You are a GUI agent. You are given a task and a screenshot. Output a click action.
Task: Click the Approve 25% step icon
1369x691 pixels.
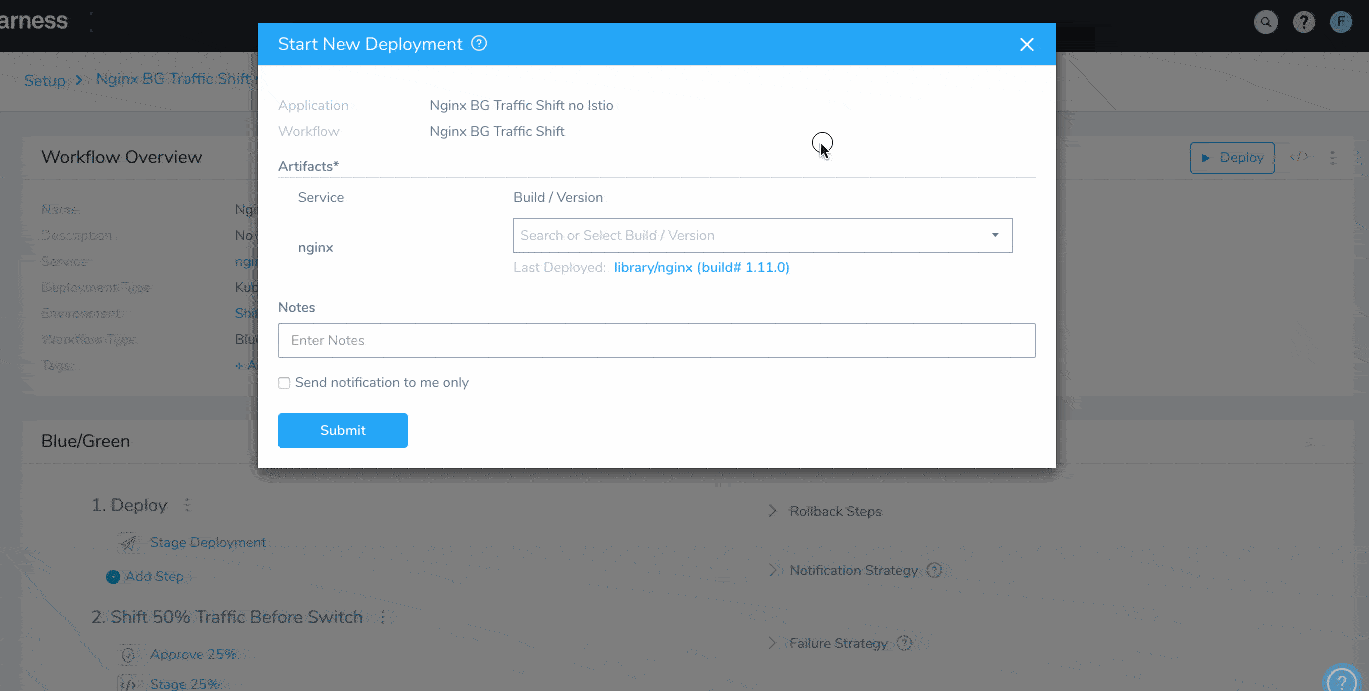128,655
